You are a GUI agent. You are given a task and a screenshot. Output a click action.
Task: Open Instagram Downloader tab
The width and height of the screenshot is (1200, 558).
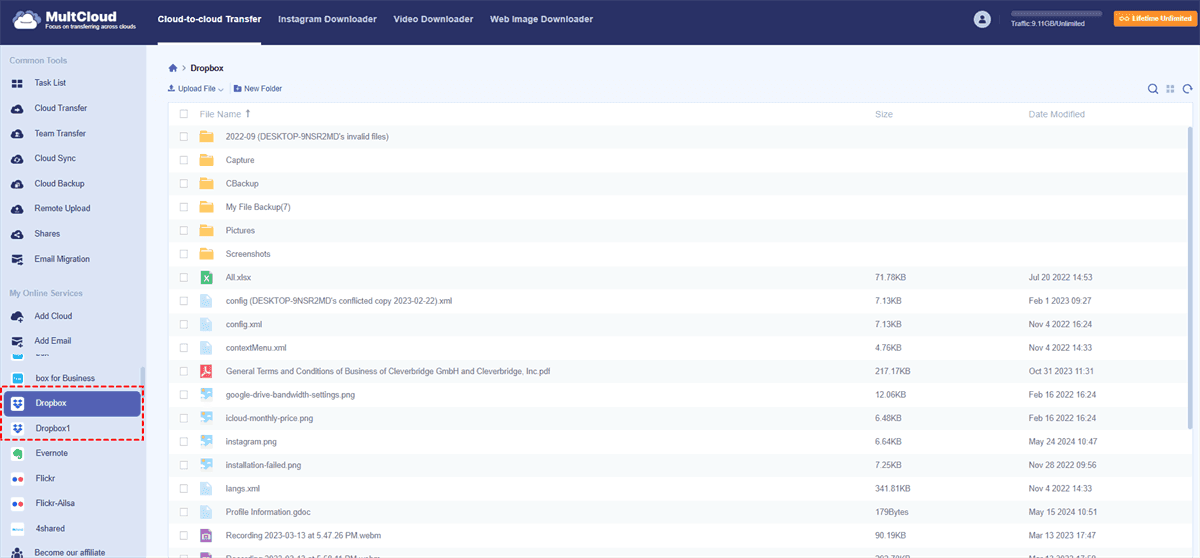point(327,19)
